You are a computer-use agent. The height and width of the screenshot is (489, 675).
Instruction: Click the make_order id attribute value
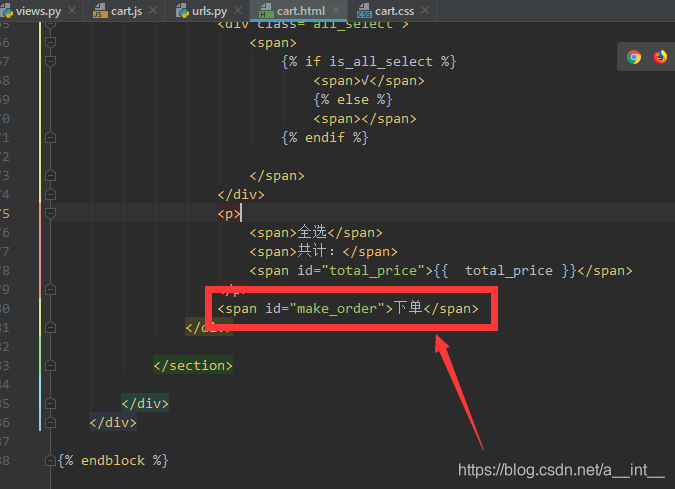[x=337, y=309]
